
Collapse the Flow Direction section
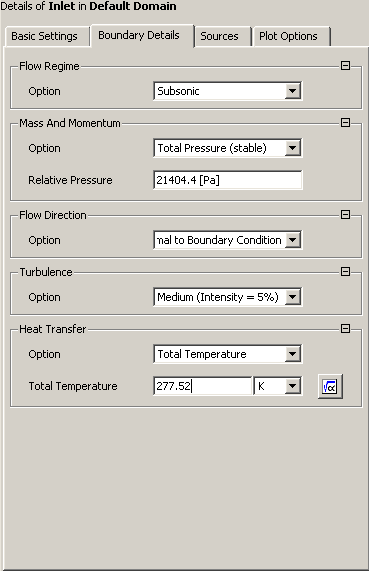click(345, 215)
